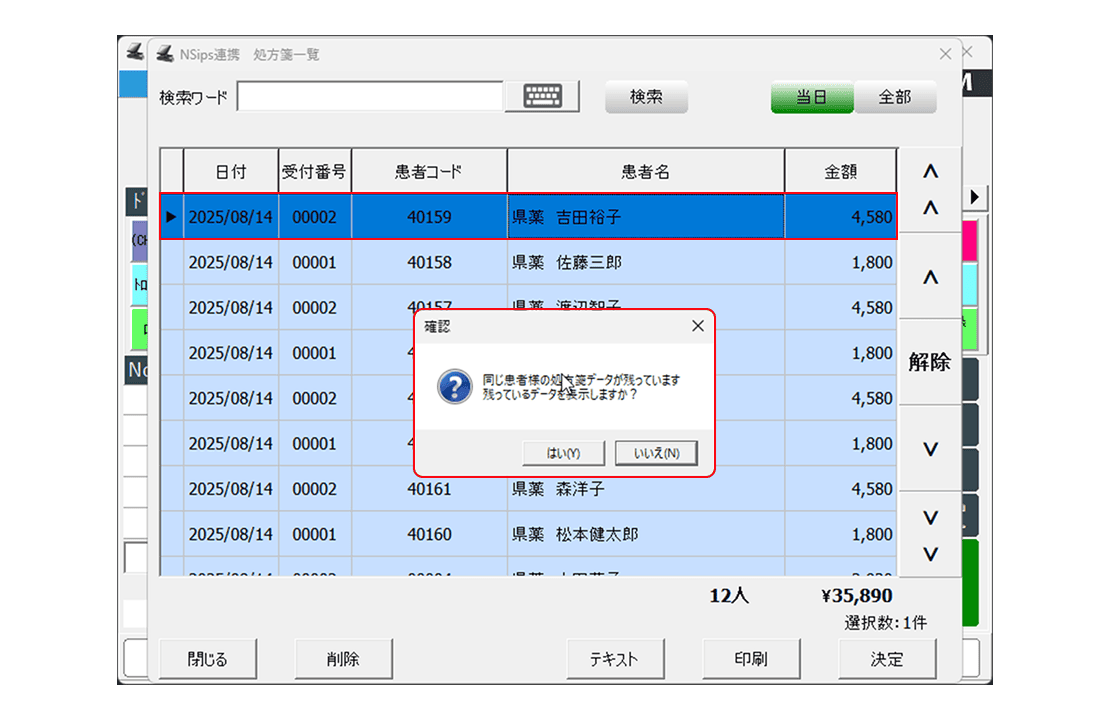Sort by the 患者名 column header

pos(645,172)
